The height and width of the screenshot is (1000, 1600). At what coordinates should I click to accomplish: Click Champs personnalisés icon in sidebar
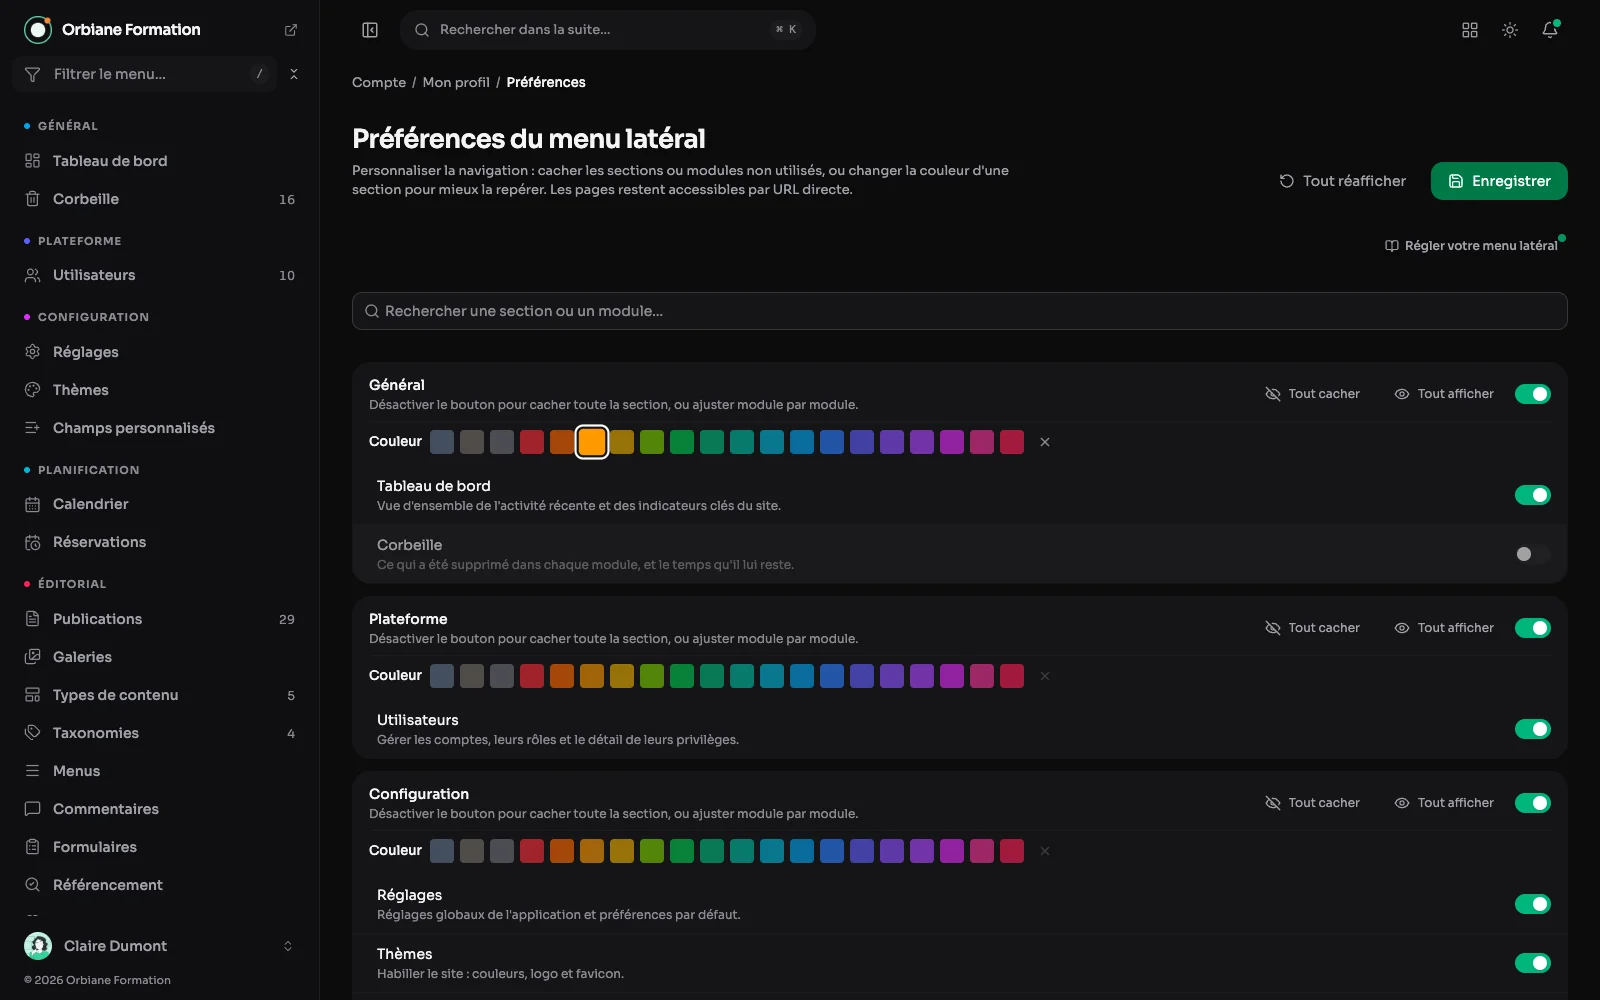(x=33, y=428)
